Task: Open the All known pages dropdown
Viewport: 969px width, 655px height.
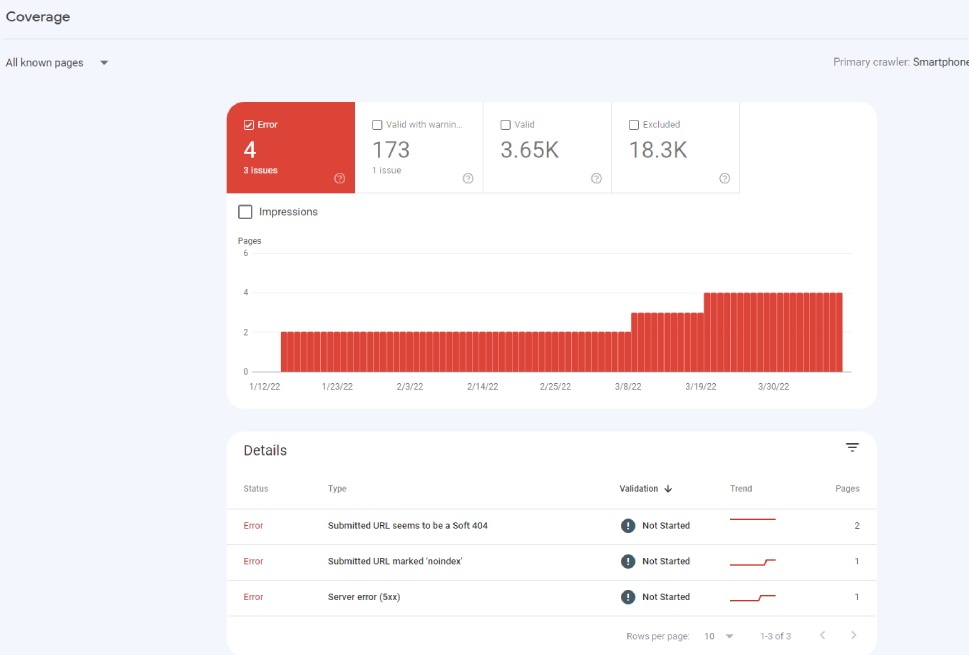Action: (x=57, y=63)
